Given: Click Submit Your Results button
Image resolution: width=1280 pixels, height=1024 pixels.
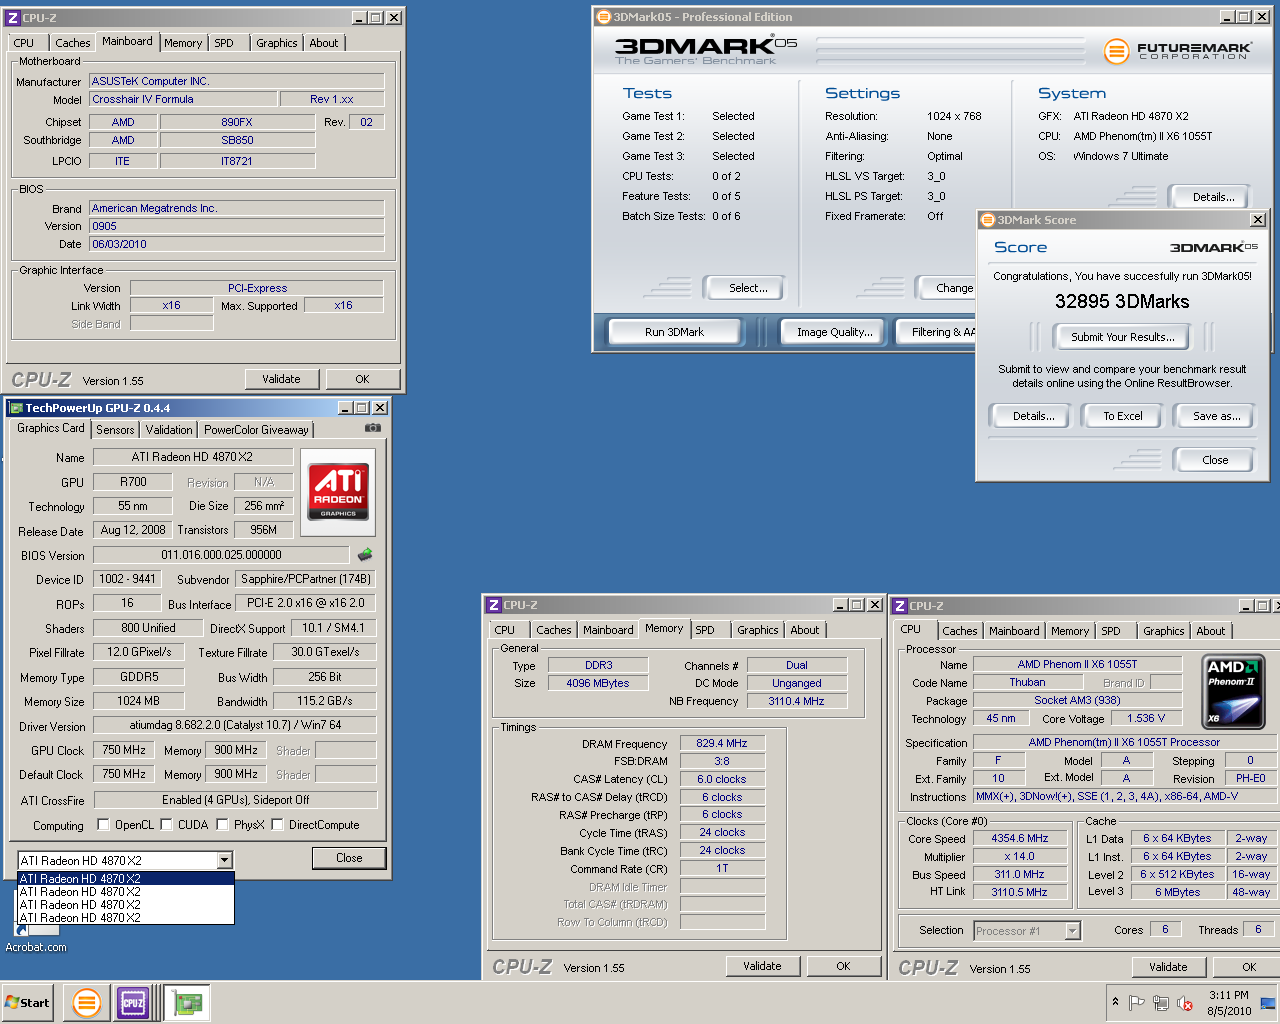Looking at the screenshot, I should click(x=1122, y=337).
